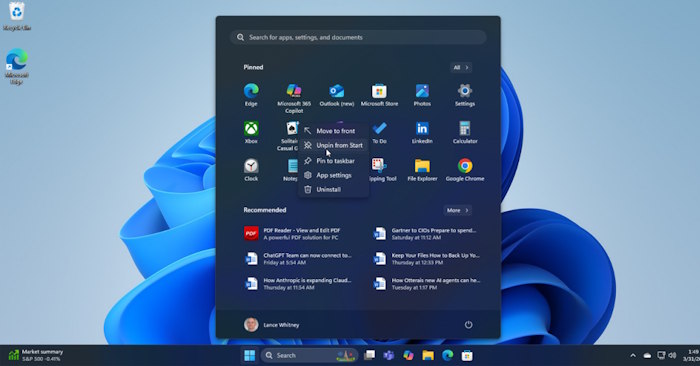
Task: Open OneDrive cloud tray icon
Action: 647,356
